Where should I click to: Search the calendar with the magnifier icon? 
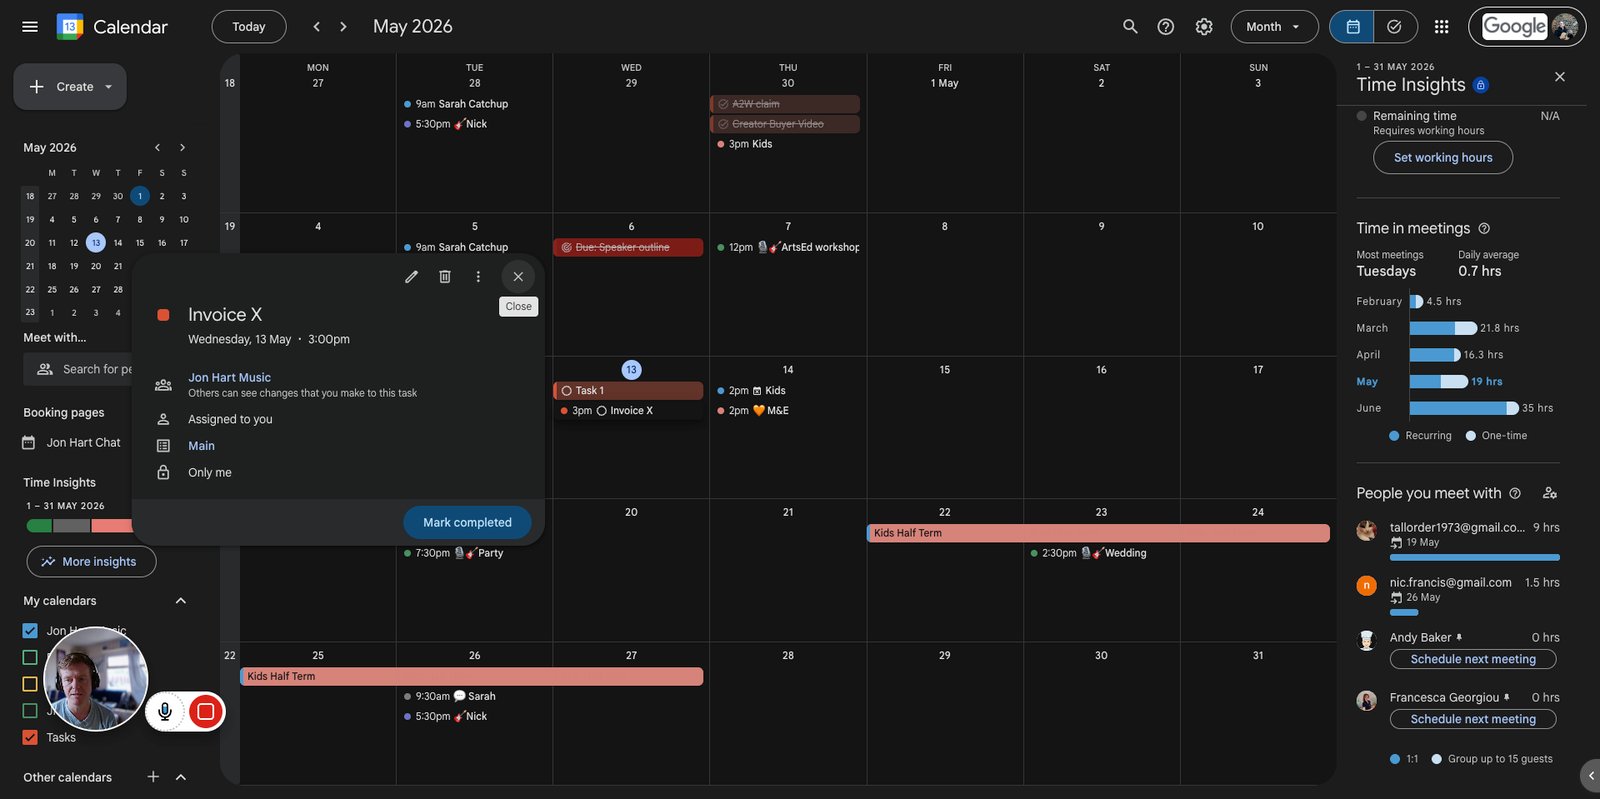tap(1130, 27)
